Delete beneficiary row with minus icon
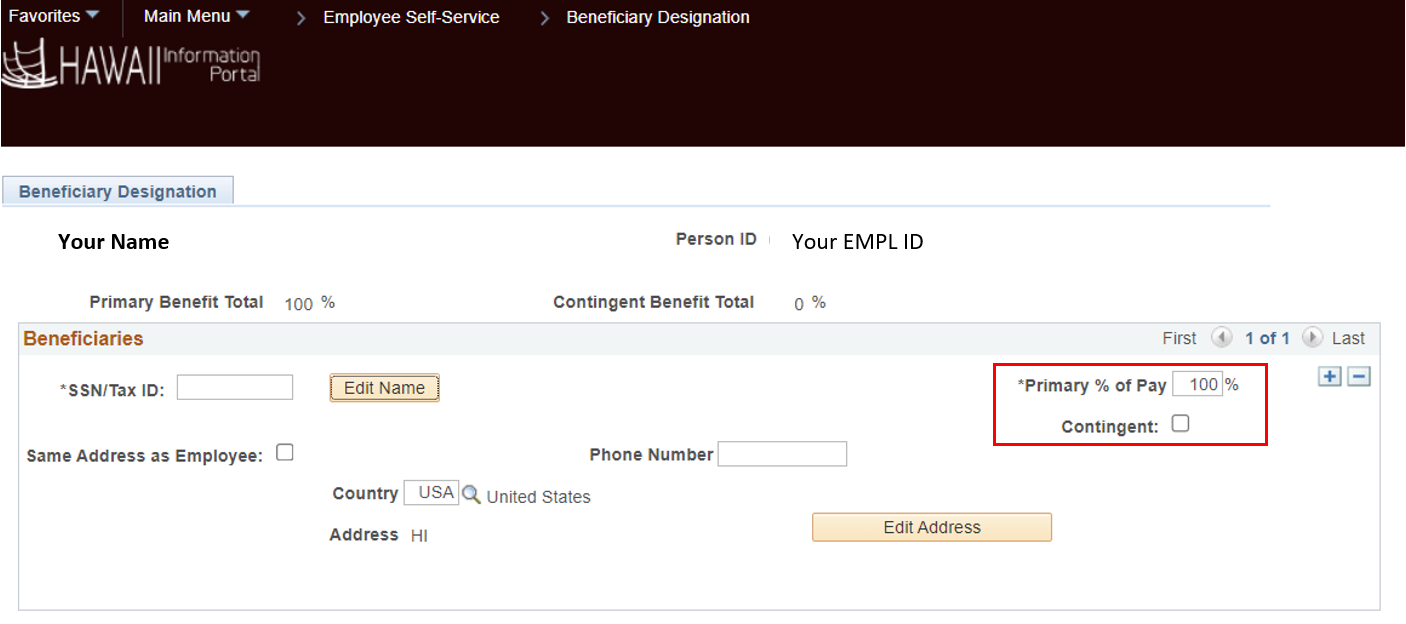The width and height of the screenshot is (1406, 624). [x=1358, y=377]
